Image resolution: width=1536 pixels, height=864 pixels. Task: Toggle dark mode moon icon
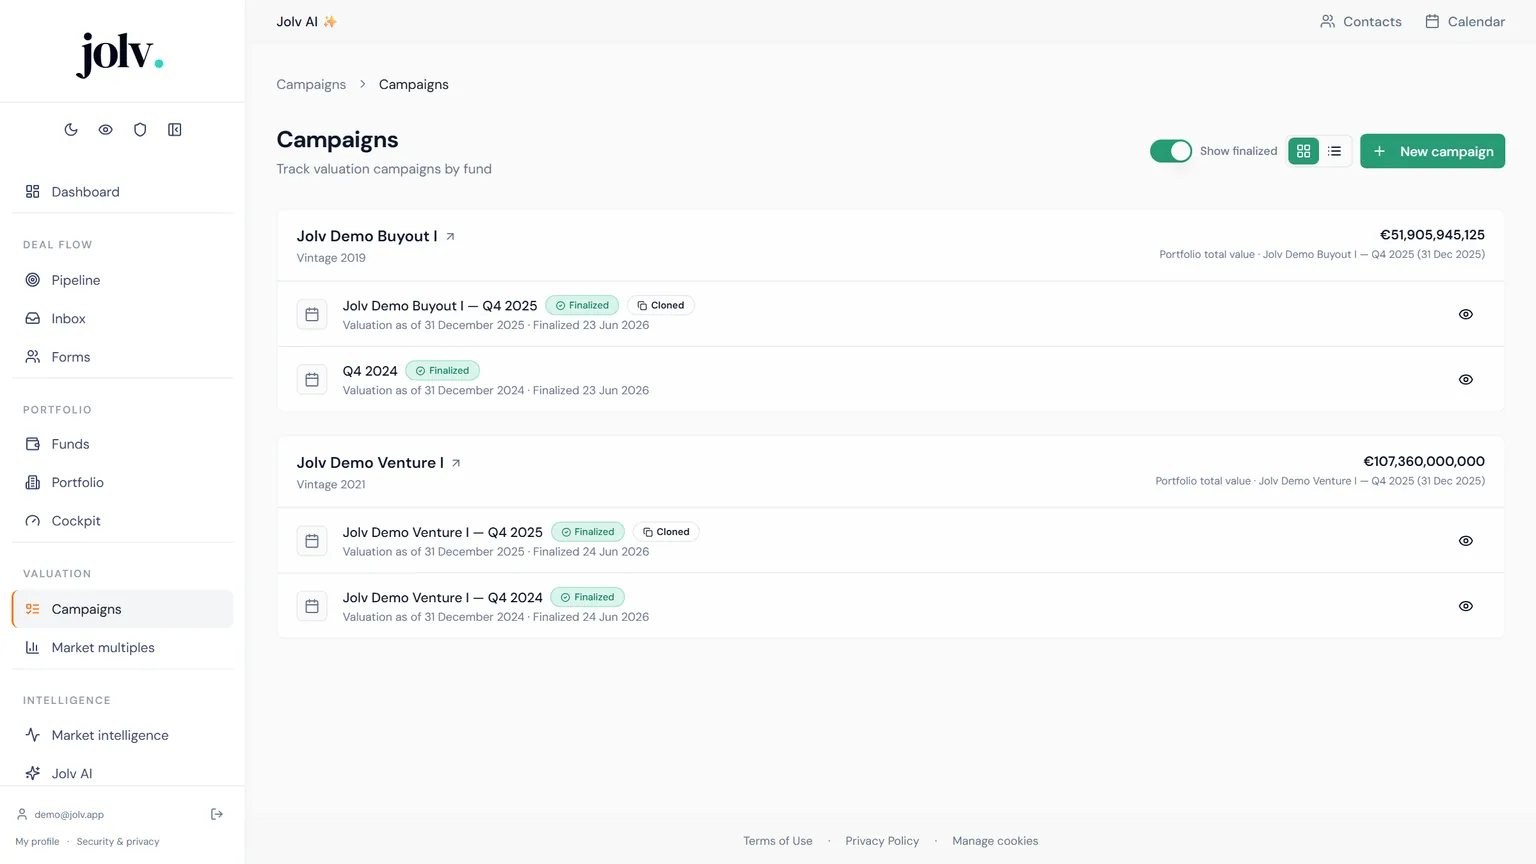(71, 130)
